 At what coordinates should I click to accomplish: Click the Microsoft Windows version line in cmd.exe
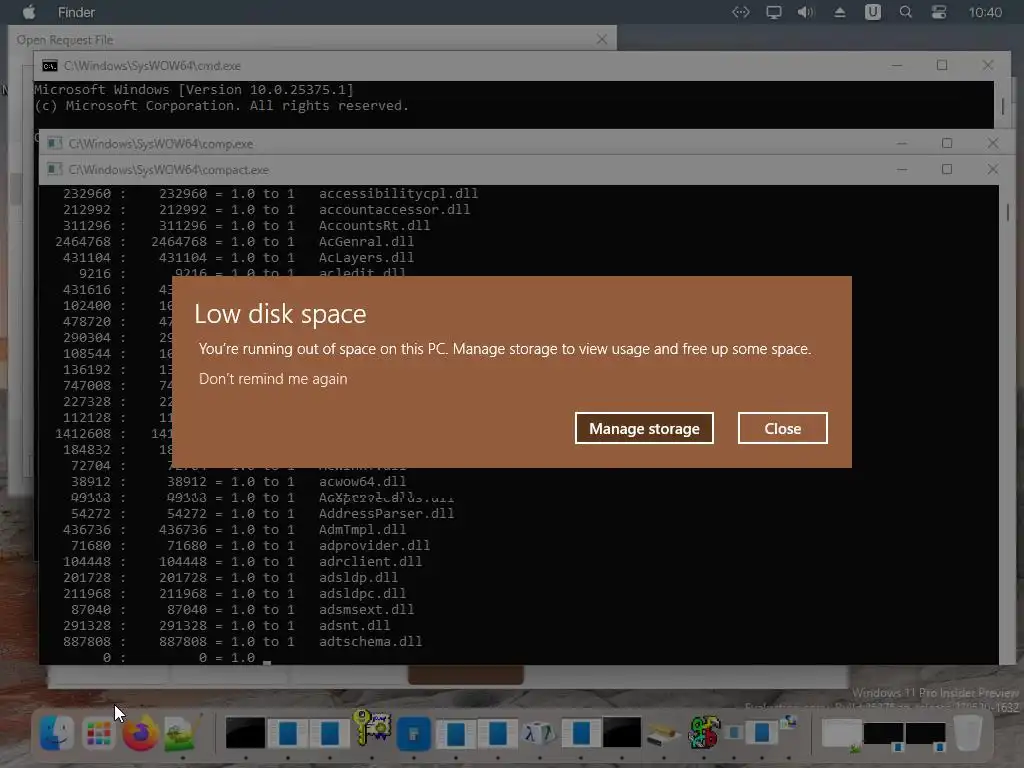point(194,89)
